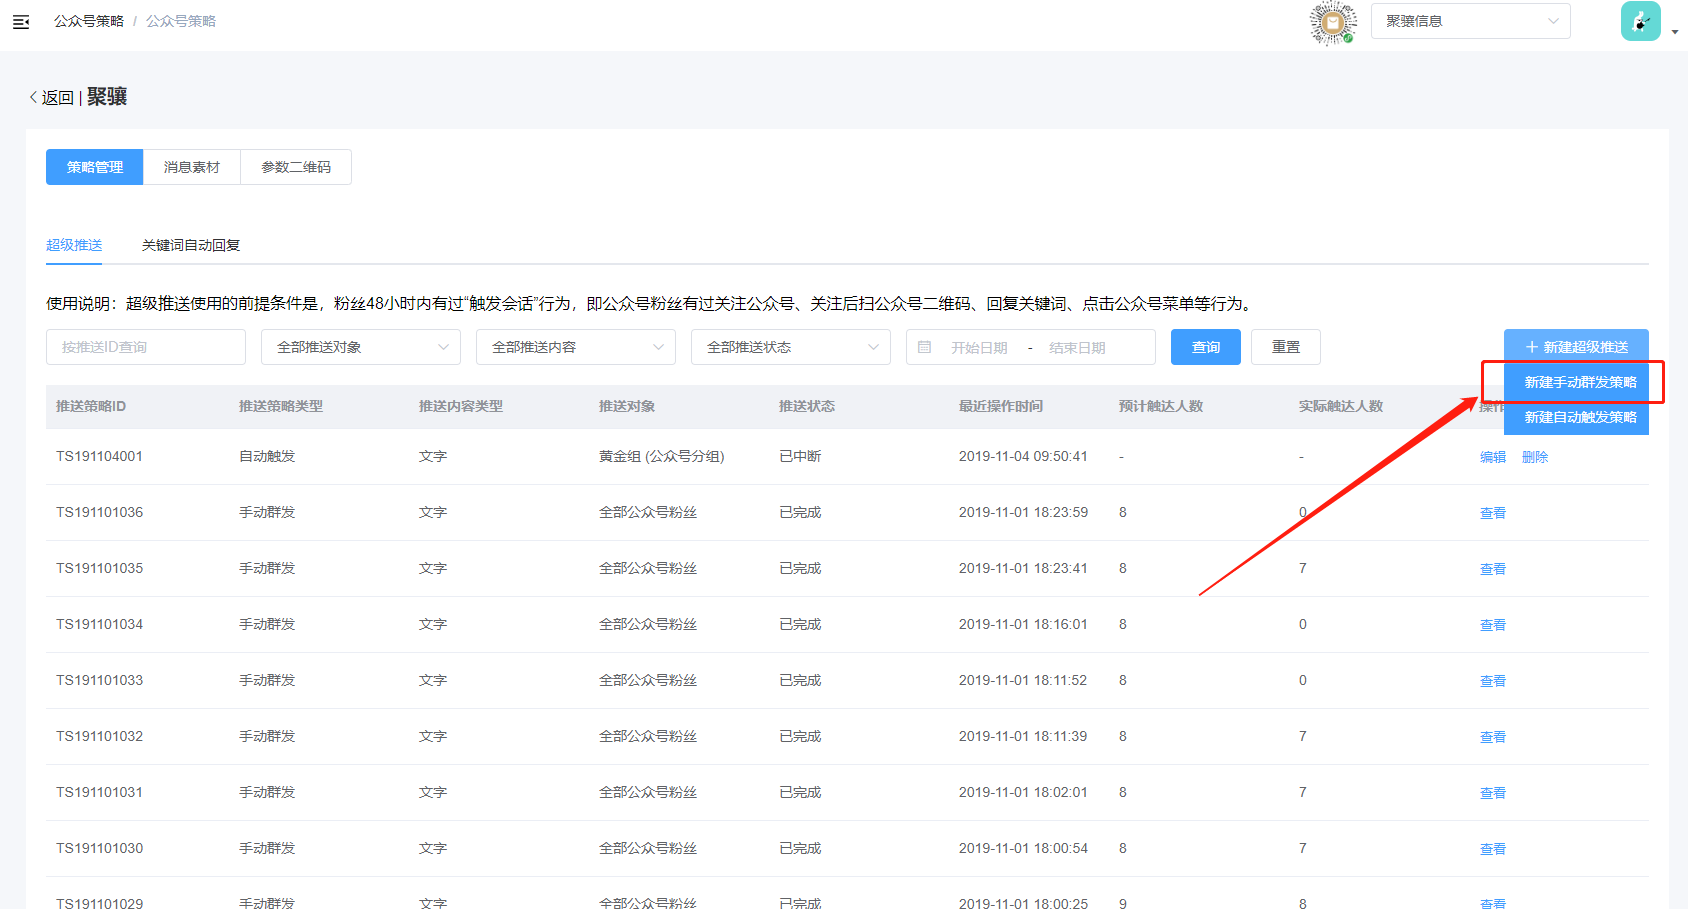Open the 全部推送对象 dropdown
Image resolution: width=1688 pixels, height=909 pixels.
pyautogui.click(x=360, y=347)
